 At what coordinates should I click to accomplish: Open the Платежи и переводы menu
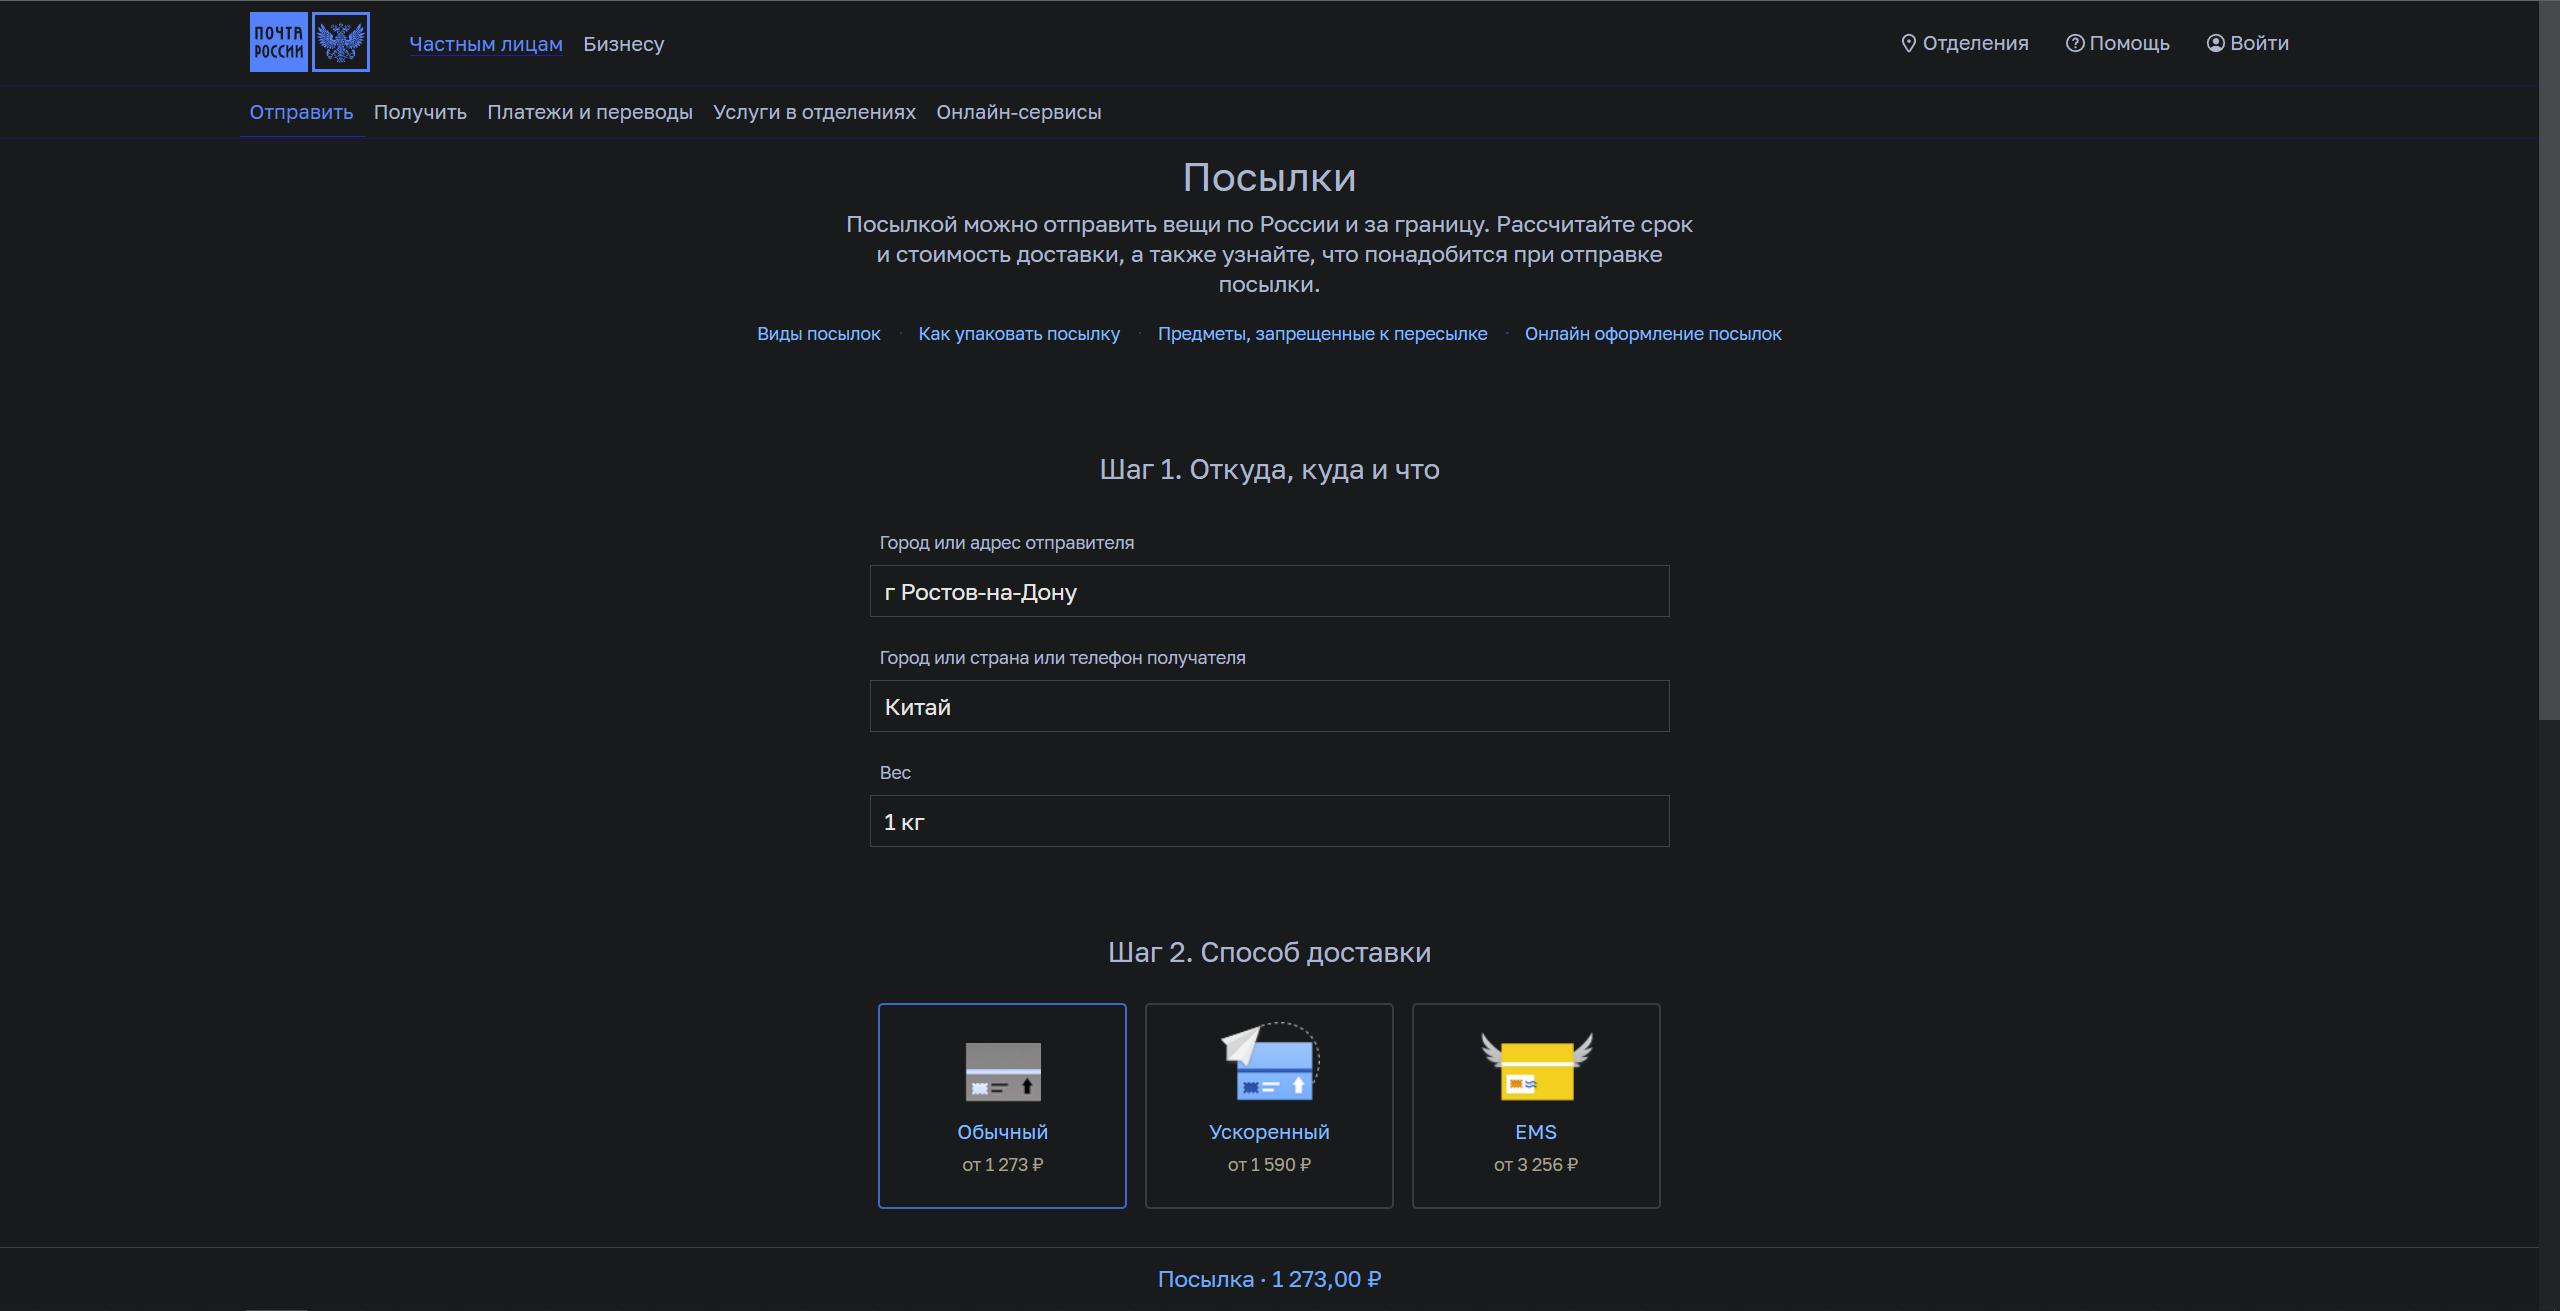[x=589, y=112]
